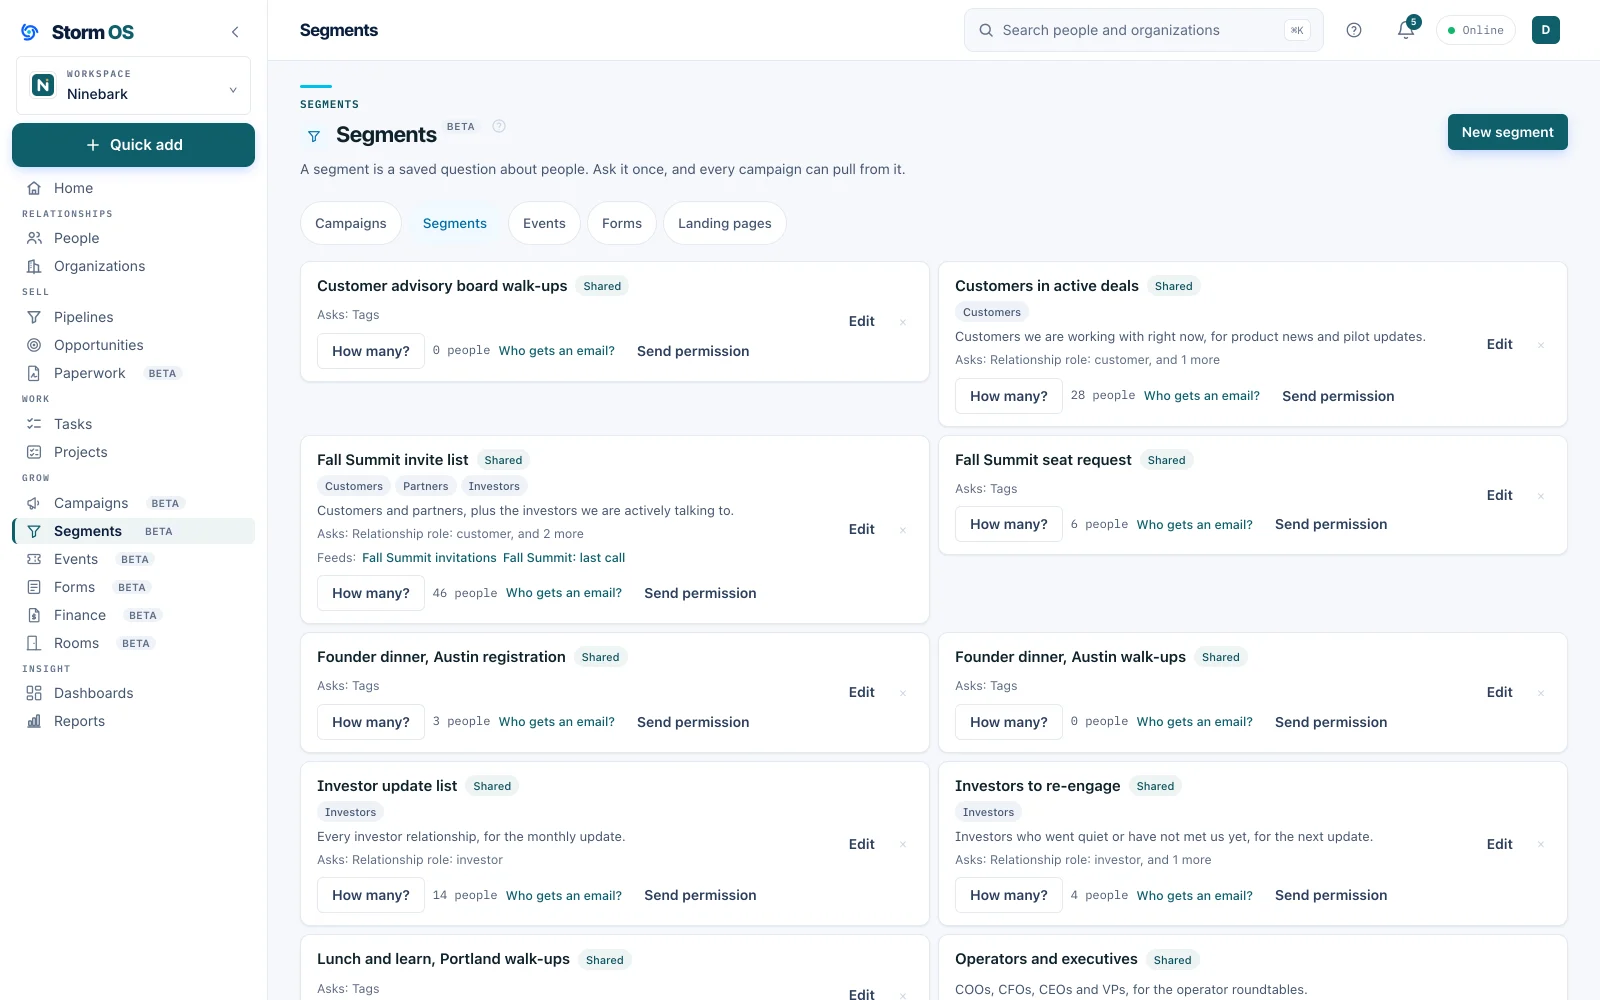Screen dimensions: 1600x1000
Task: Open Organizations in the sidebar
Action: click(133, 266)
